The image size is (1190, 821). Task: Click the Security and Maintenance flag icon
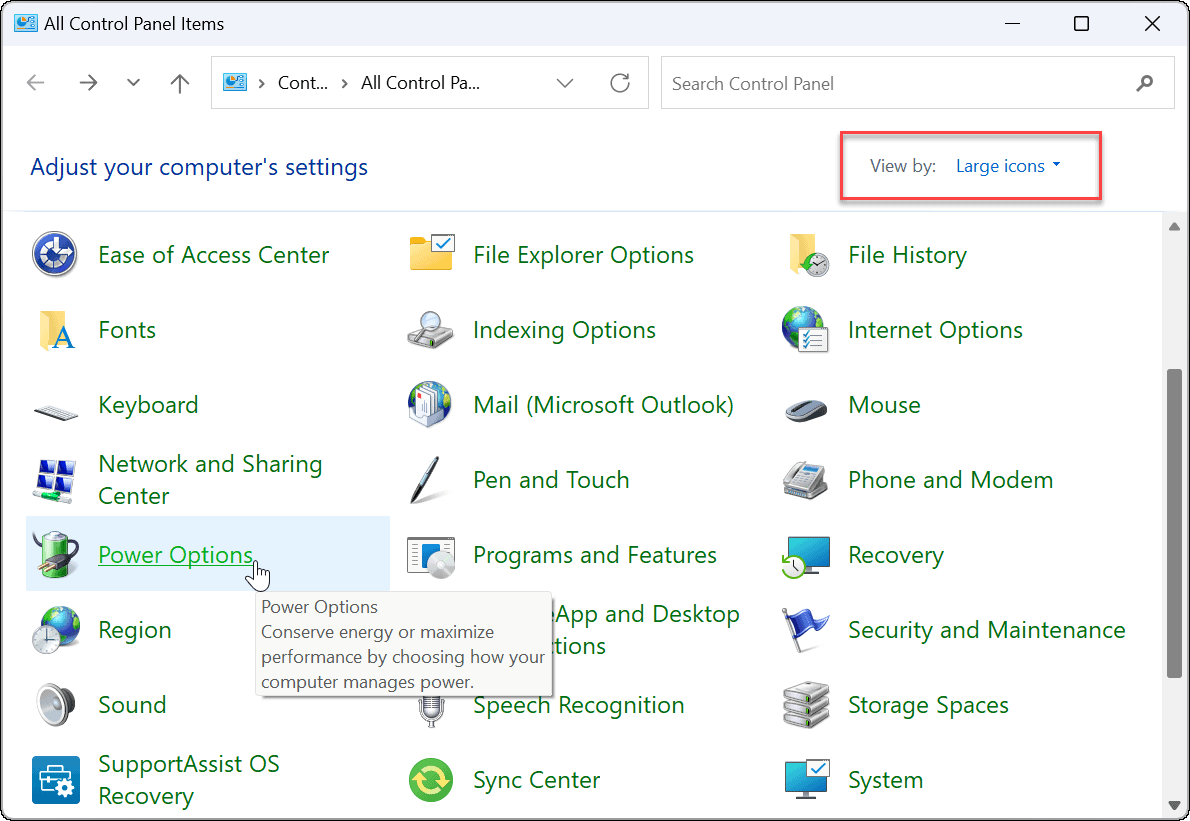(807, 630)
